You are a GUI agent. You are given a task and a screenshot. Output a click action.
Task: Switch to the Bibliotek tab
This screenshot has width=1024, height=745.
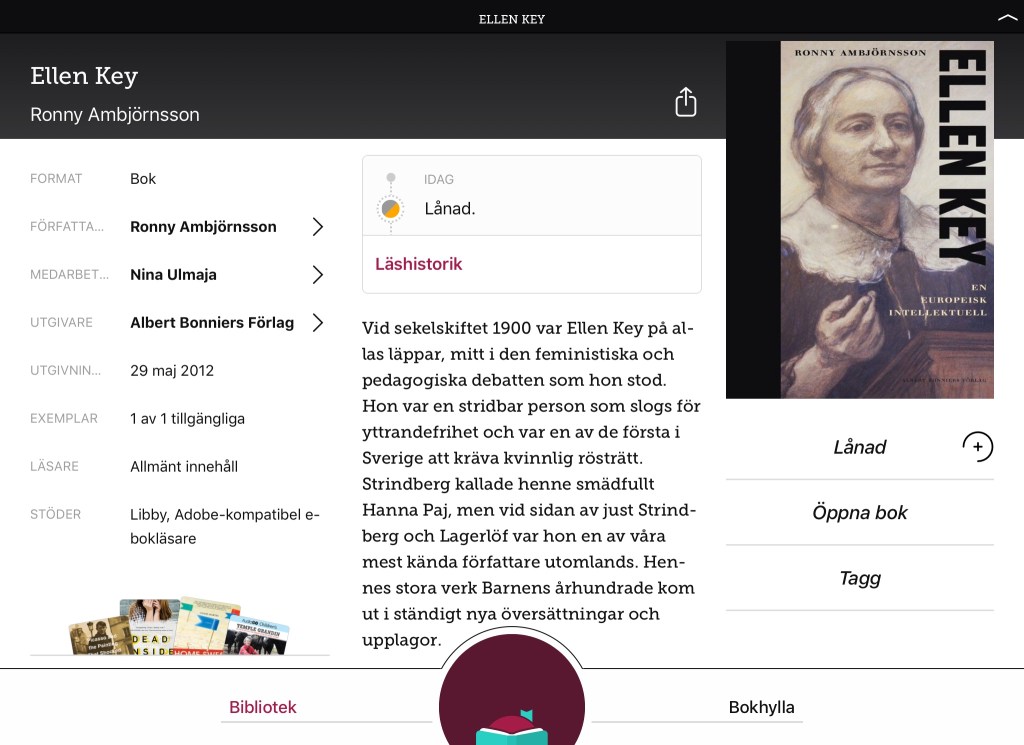pos(263,707)
